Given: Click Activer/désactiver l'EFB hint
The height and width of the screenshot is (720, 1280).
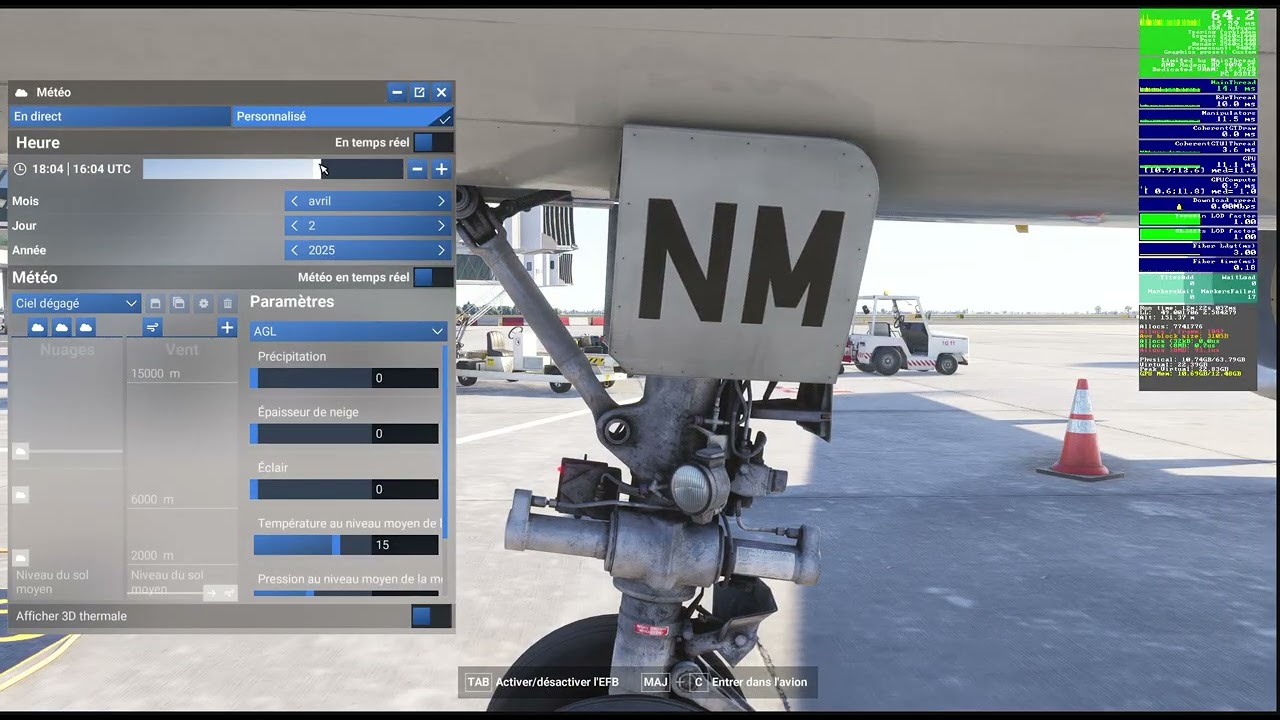Looking at the screenshot, I should (x=557, y=682).
